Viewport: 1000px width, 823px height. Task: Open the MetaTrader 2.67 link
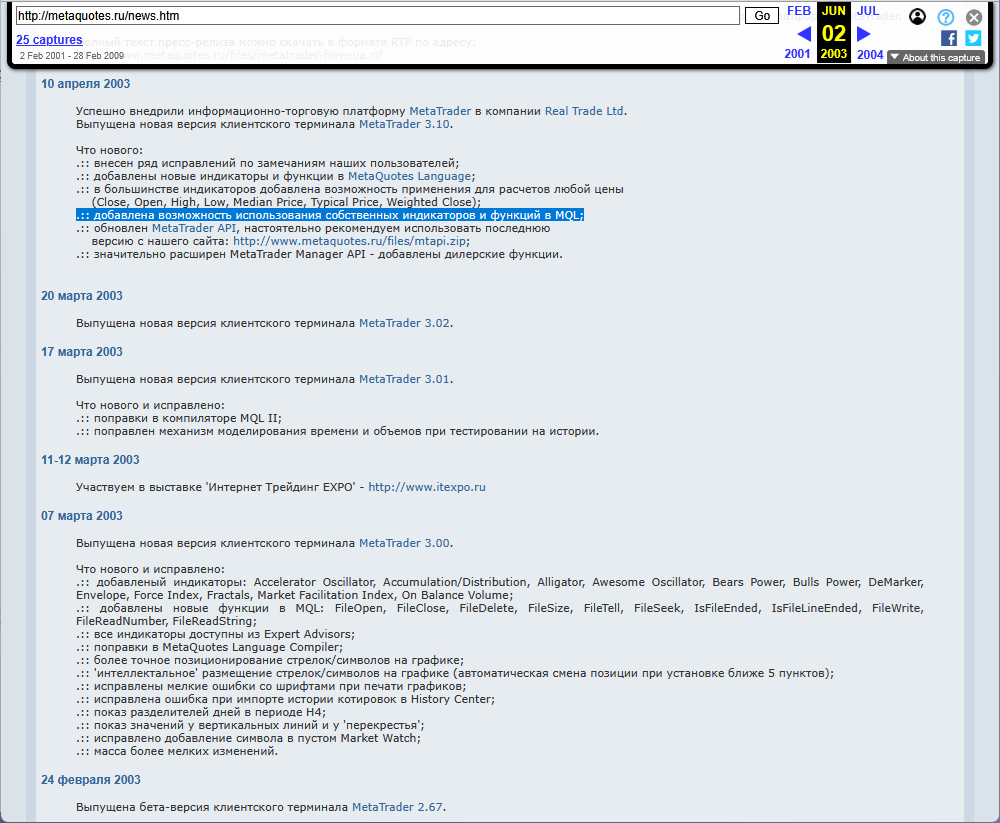pyautogui.click(x=397, y=807)
